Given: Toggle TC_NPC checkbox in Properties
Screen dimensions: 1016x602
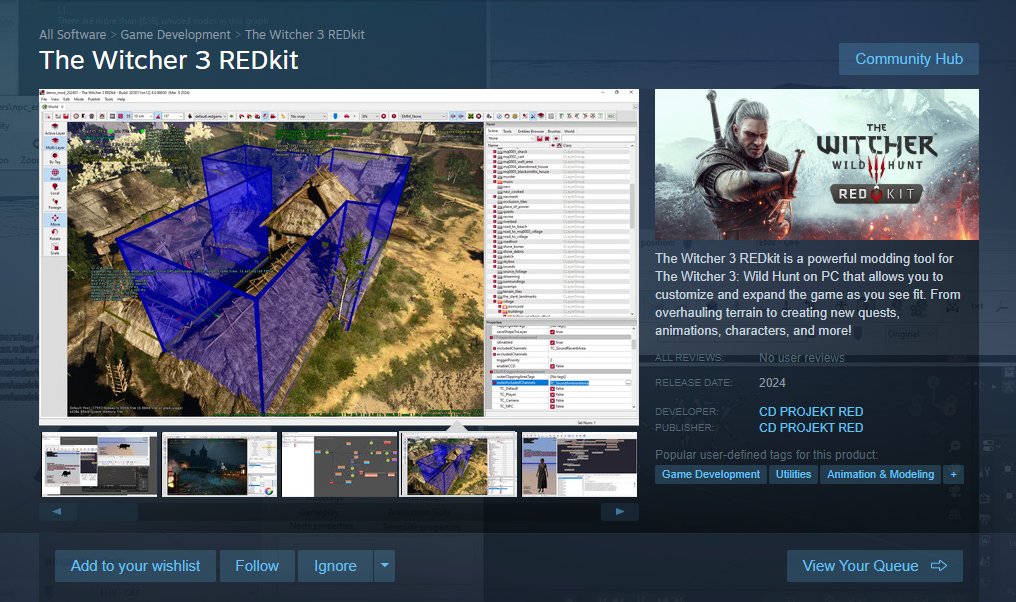Looking at the screenshot, I should [553, 406].
